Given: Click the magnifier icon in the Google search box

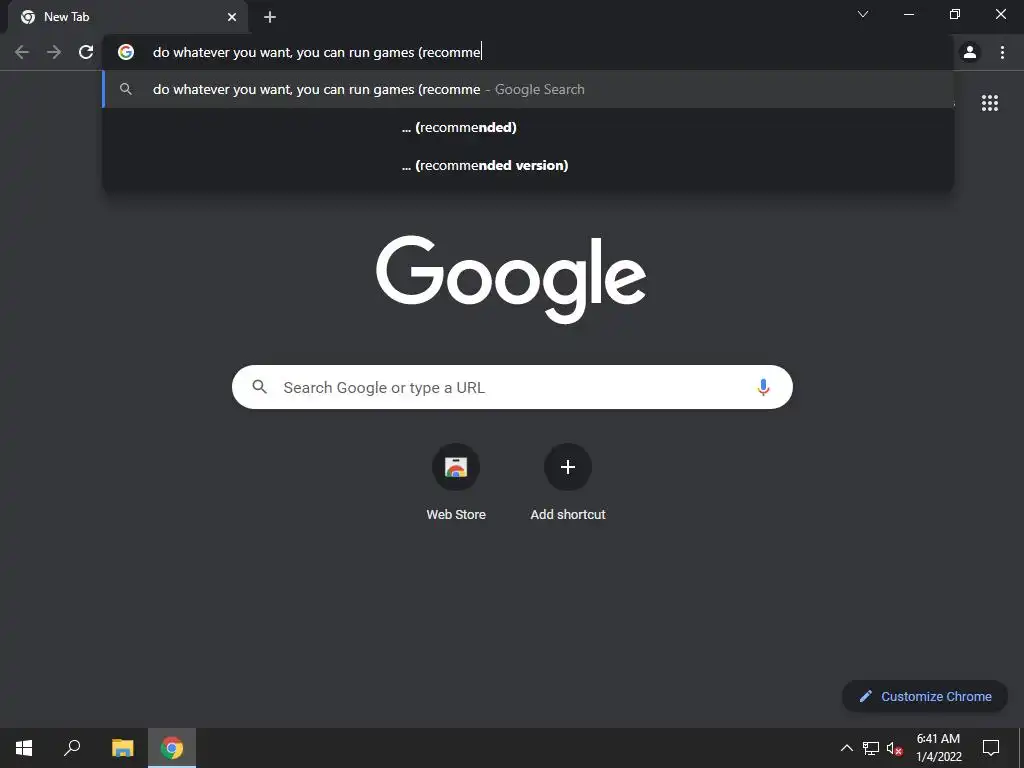Looking at the screenshot, I should (x=259, y=387).
